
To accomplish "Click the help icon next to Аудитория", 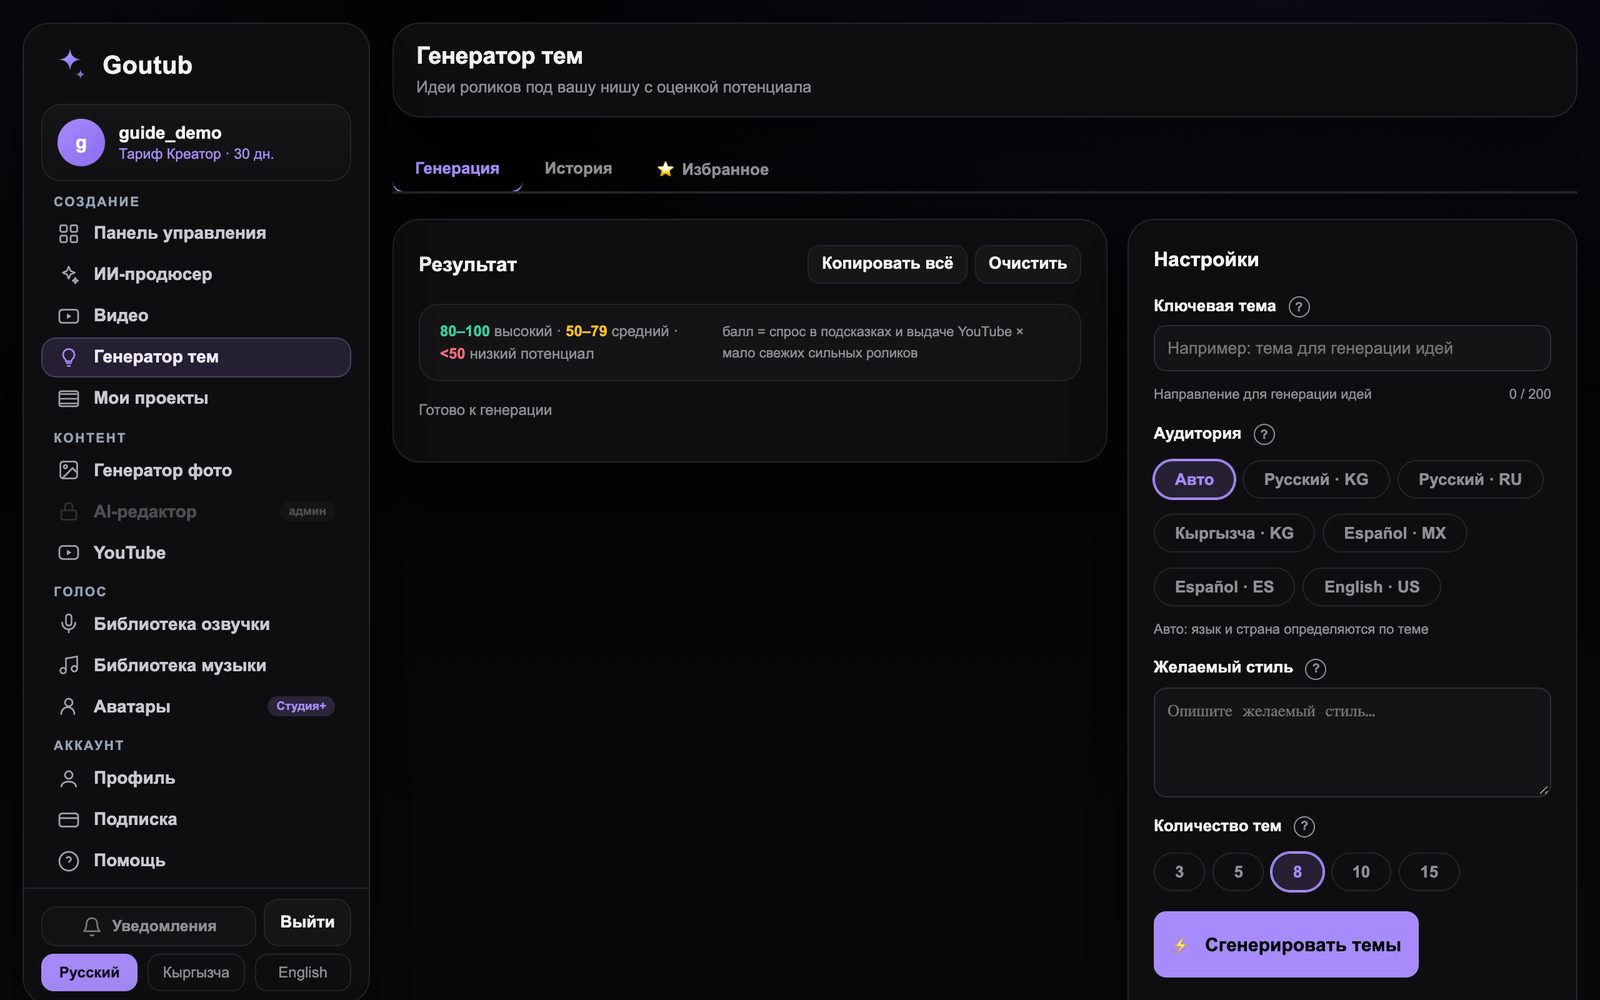I will tap(1264, 434).
